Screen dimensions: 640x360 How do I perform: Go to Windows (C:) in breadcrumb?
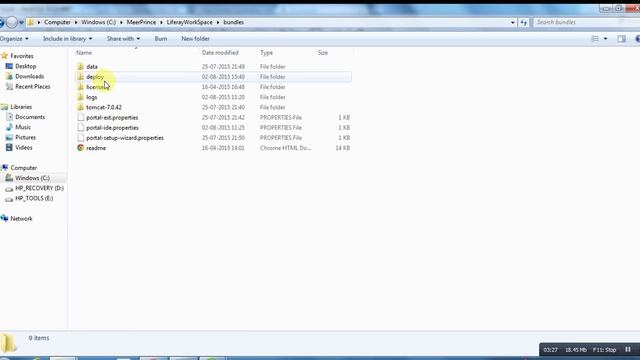click(x=98, y=22)
